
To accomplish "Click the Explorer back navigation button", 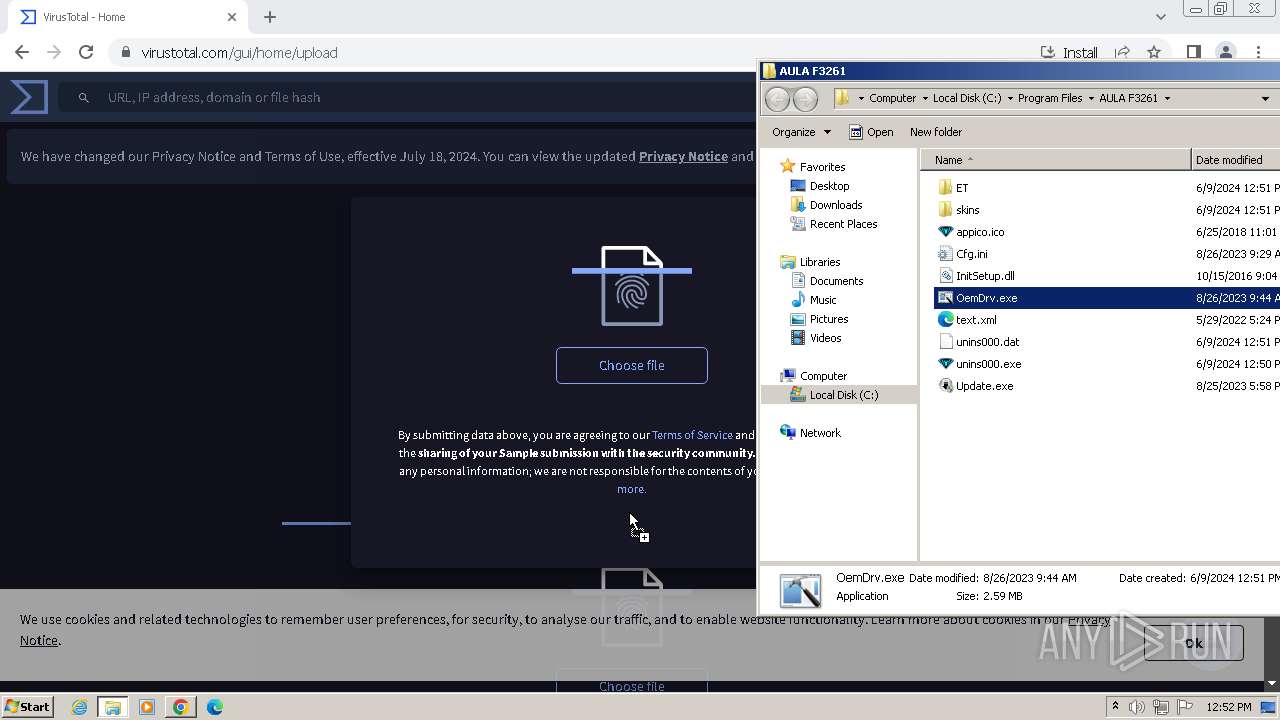I will 778,98.
